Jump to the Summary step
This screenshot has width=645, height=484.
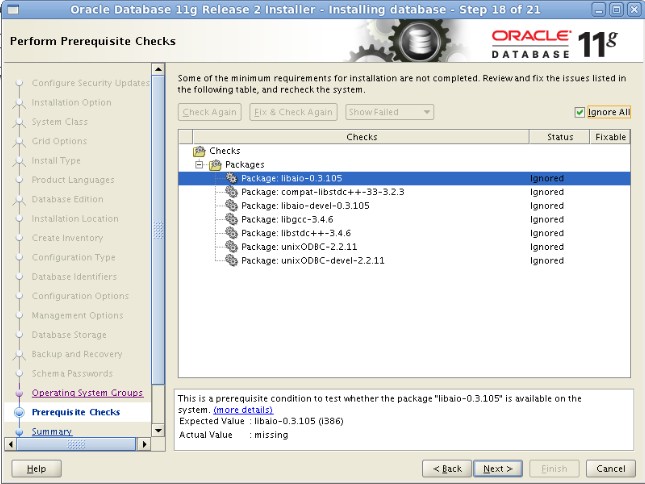coord(52,431)
